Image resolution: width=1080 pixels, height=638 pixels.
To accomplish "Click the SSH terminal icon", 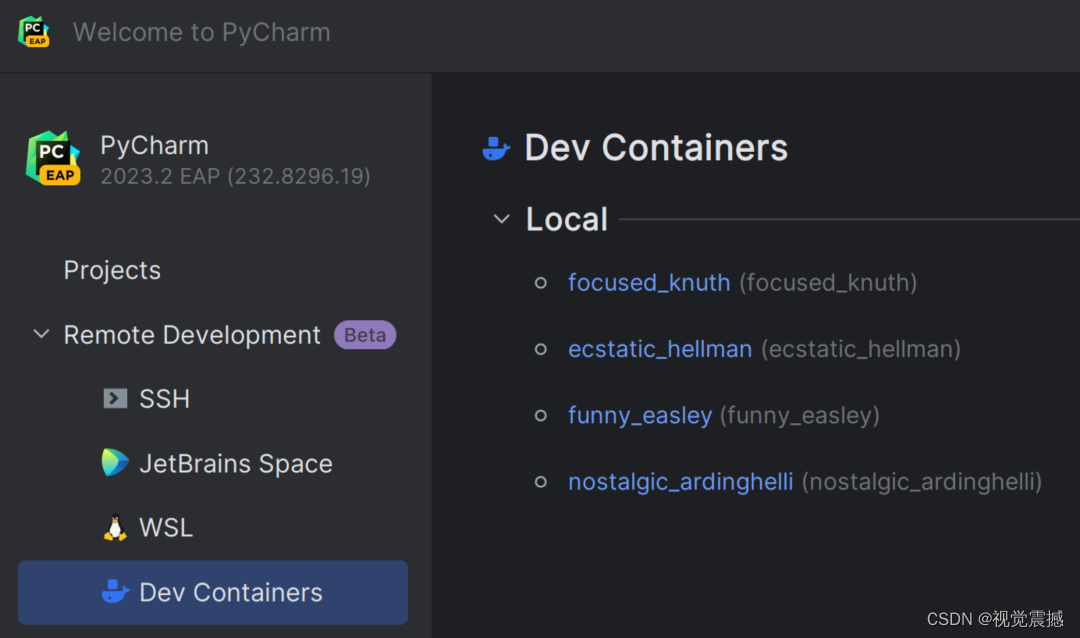I will [x=115, y=399].
